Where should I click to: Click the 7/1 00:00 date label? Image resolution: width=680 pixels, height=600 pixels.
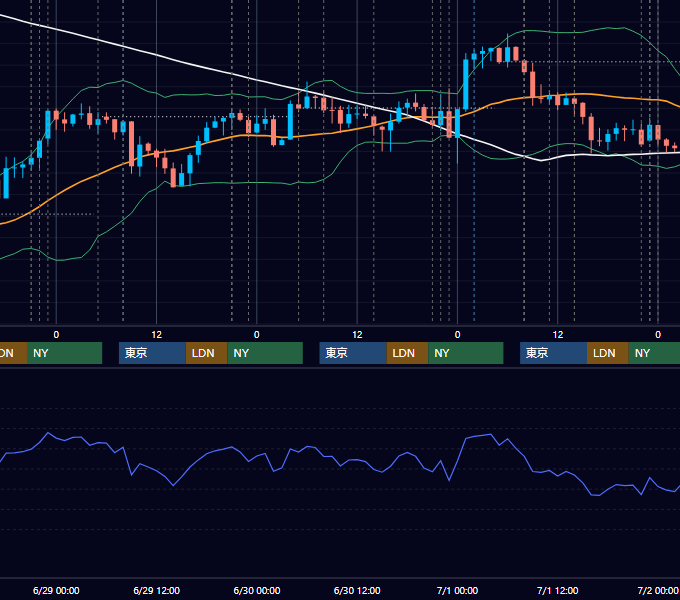[457, 590]
